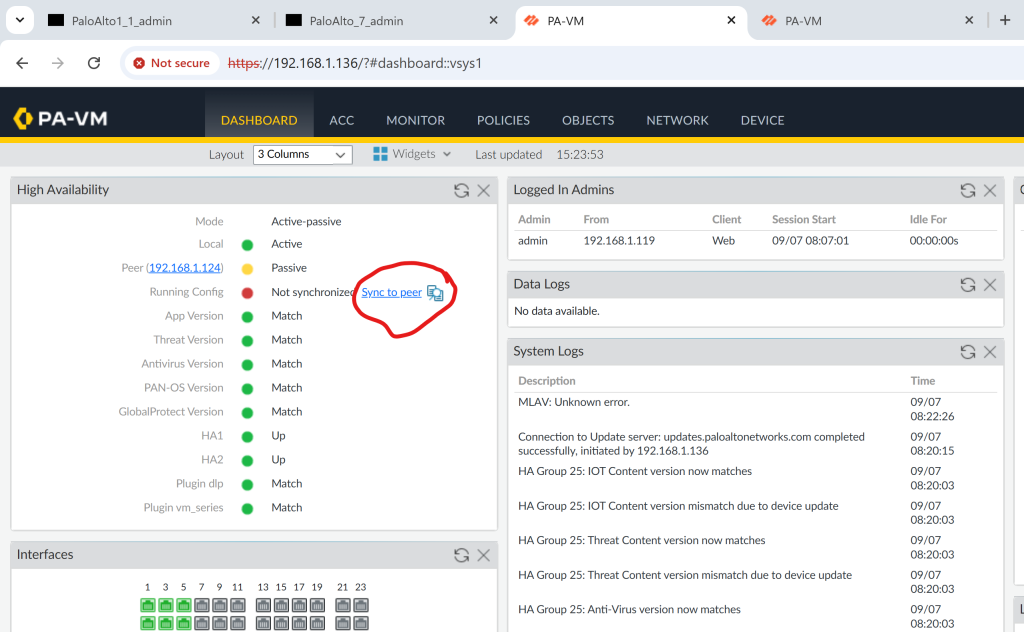
Task: Close the System Logs widget
Action: click(x=990, y=352)
